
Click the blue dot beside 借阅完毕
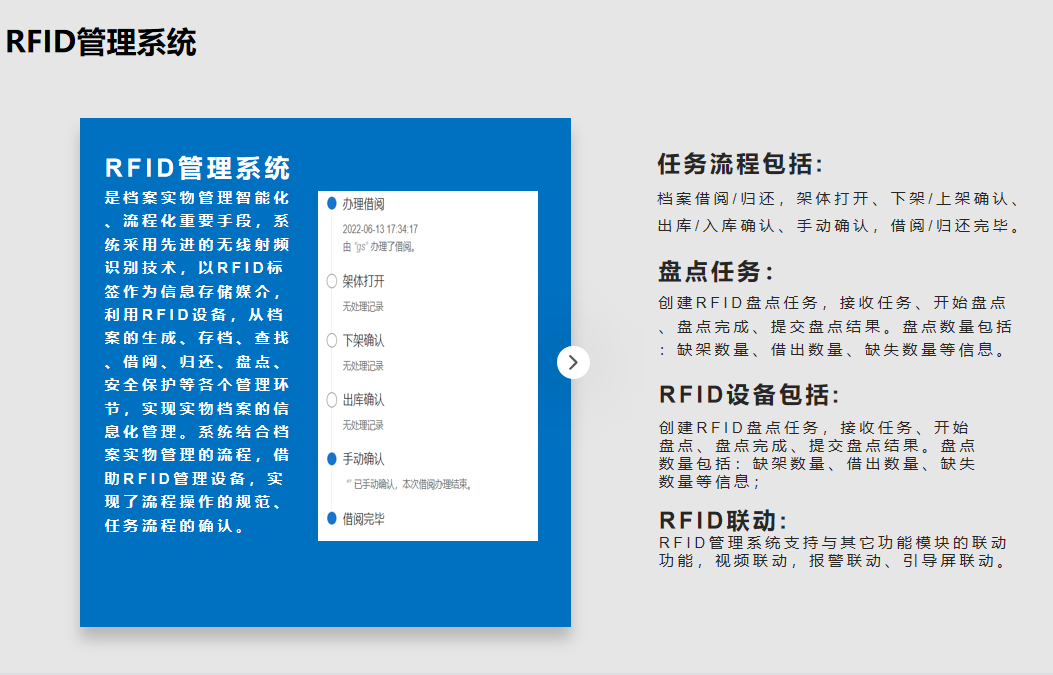click(x=331, y=518)
